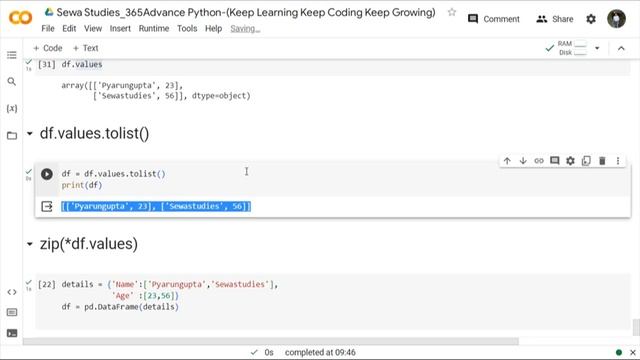This screenshot has width=640, height=360.
Task: Click the completed at 09:46 status
Action: pyautogui.click(x=320, y=352)
